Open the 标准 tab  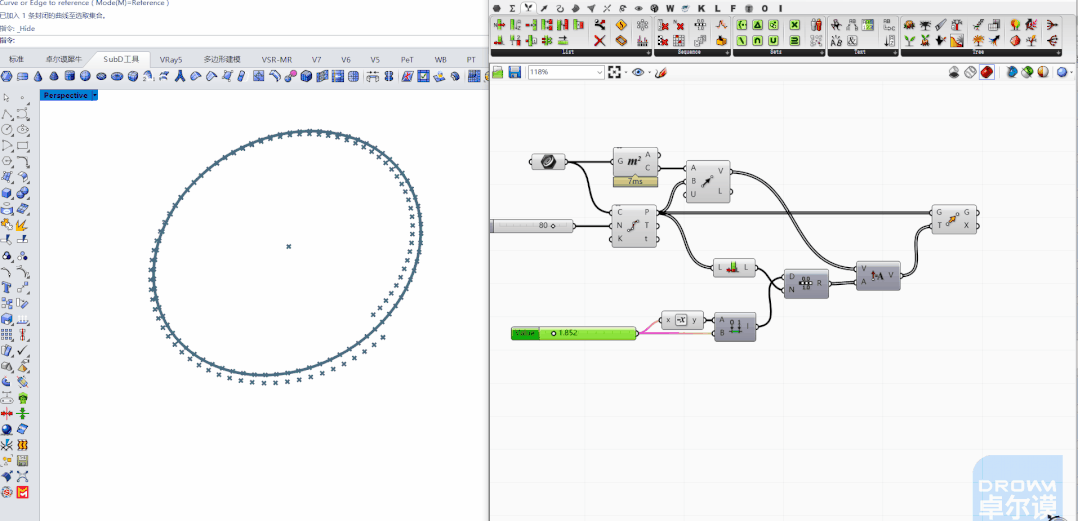pos(16,59)
